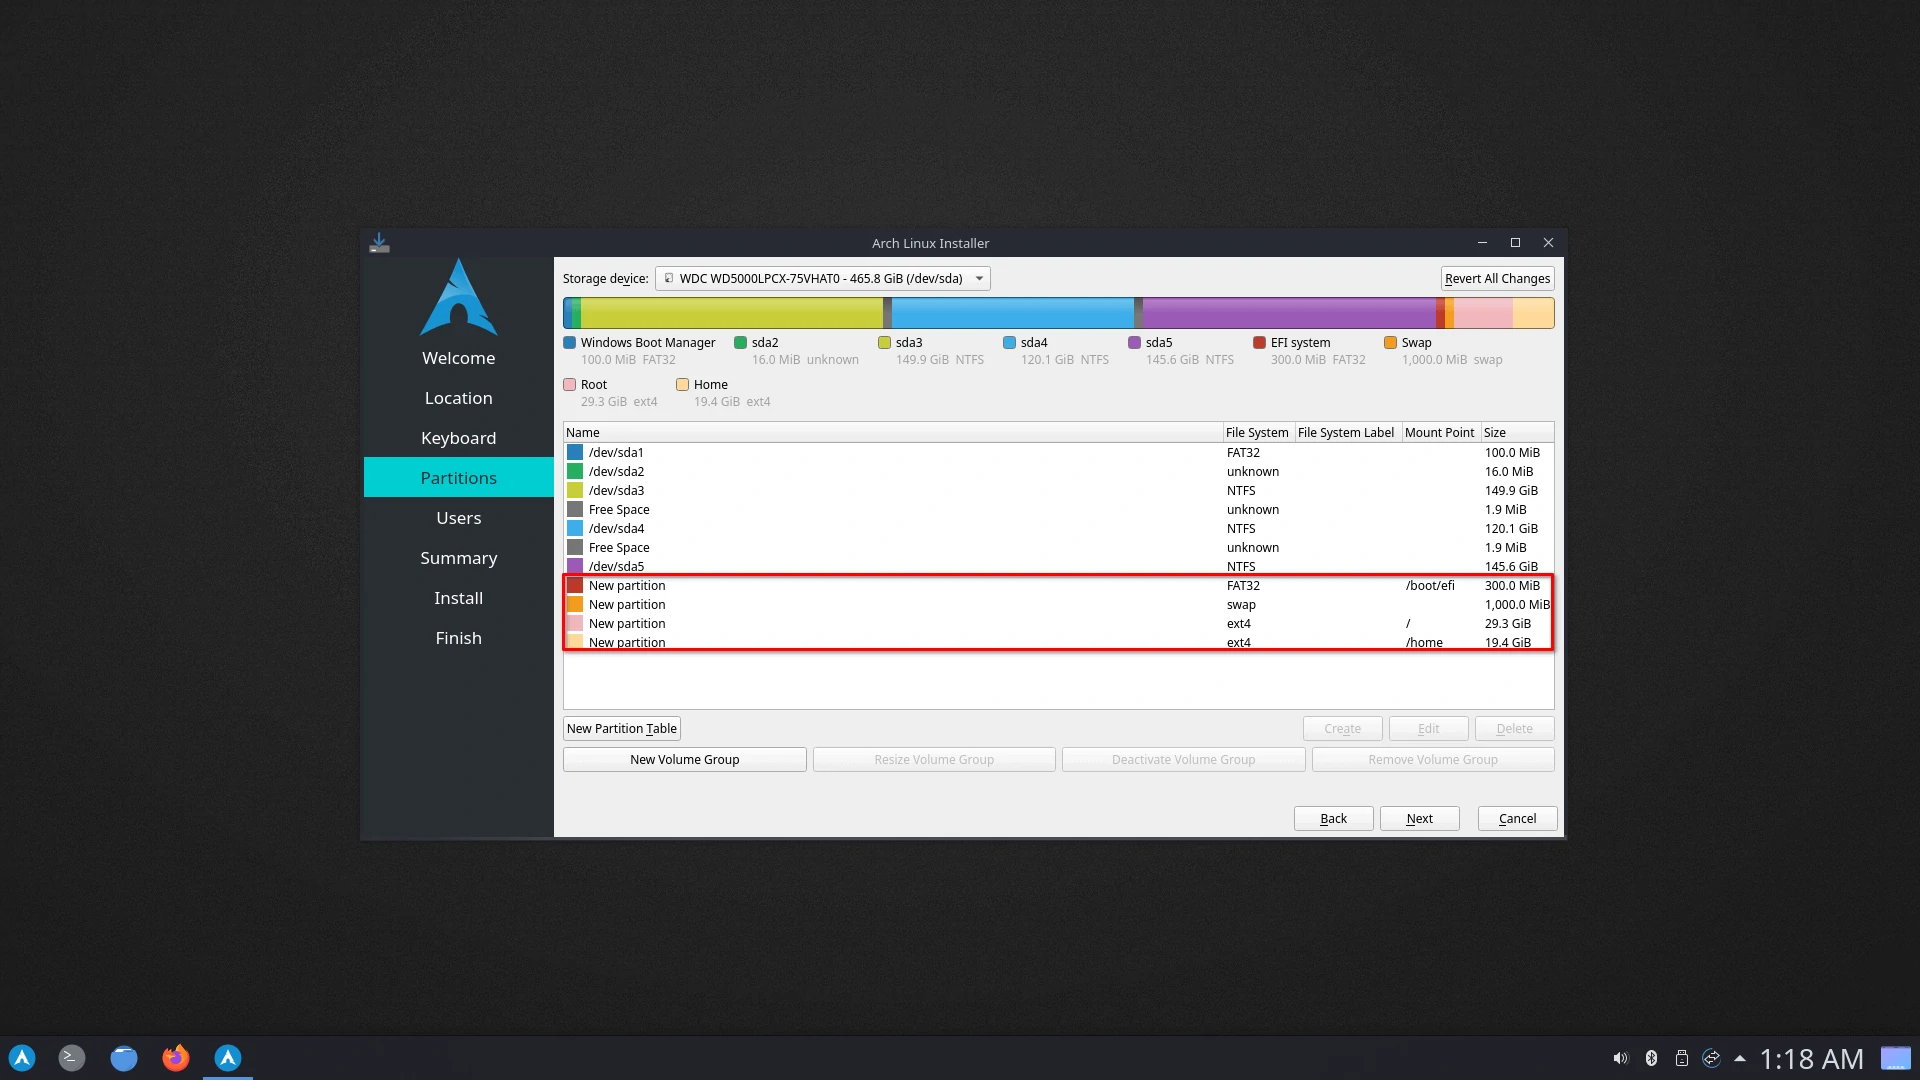Click the Arch Linux launcher icon in taskbar
Image resolution: width=1920 pixels, height=1080 pixels.
(22, 1058)
